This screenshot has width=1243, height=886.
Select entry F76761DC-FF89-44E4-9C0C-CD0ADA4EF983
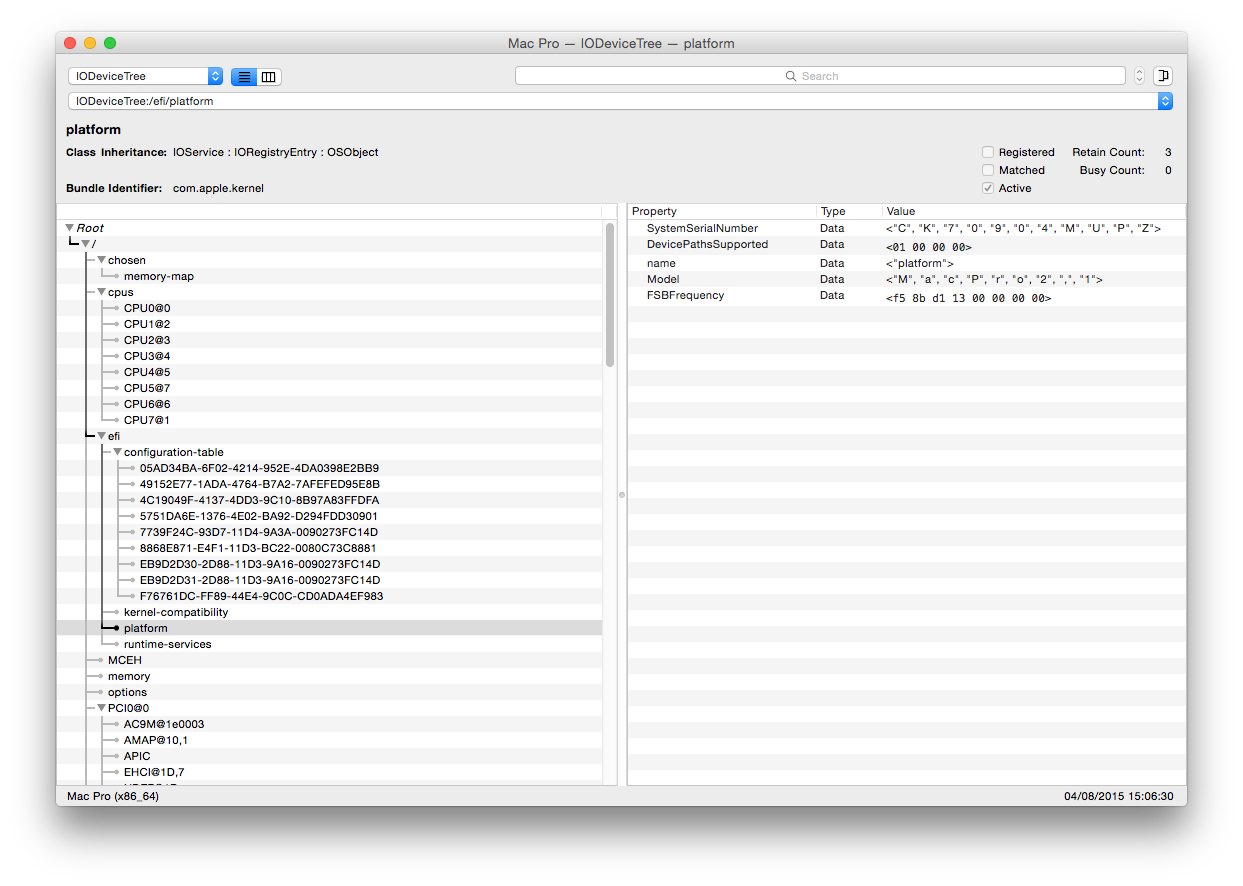pyautogui.click(x=262, y=596)
